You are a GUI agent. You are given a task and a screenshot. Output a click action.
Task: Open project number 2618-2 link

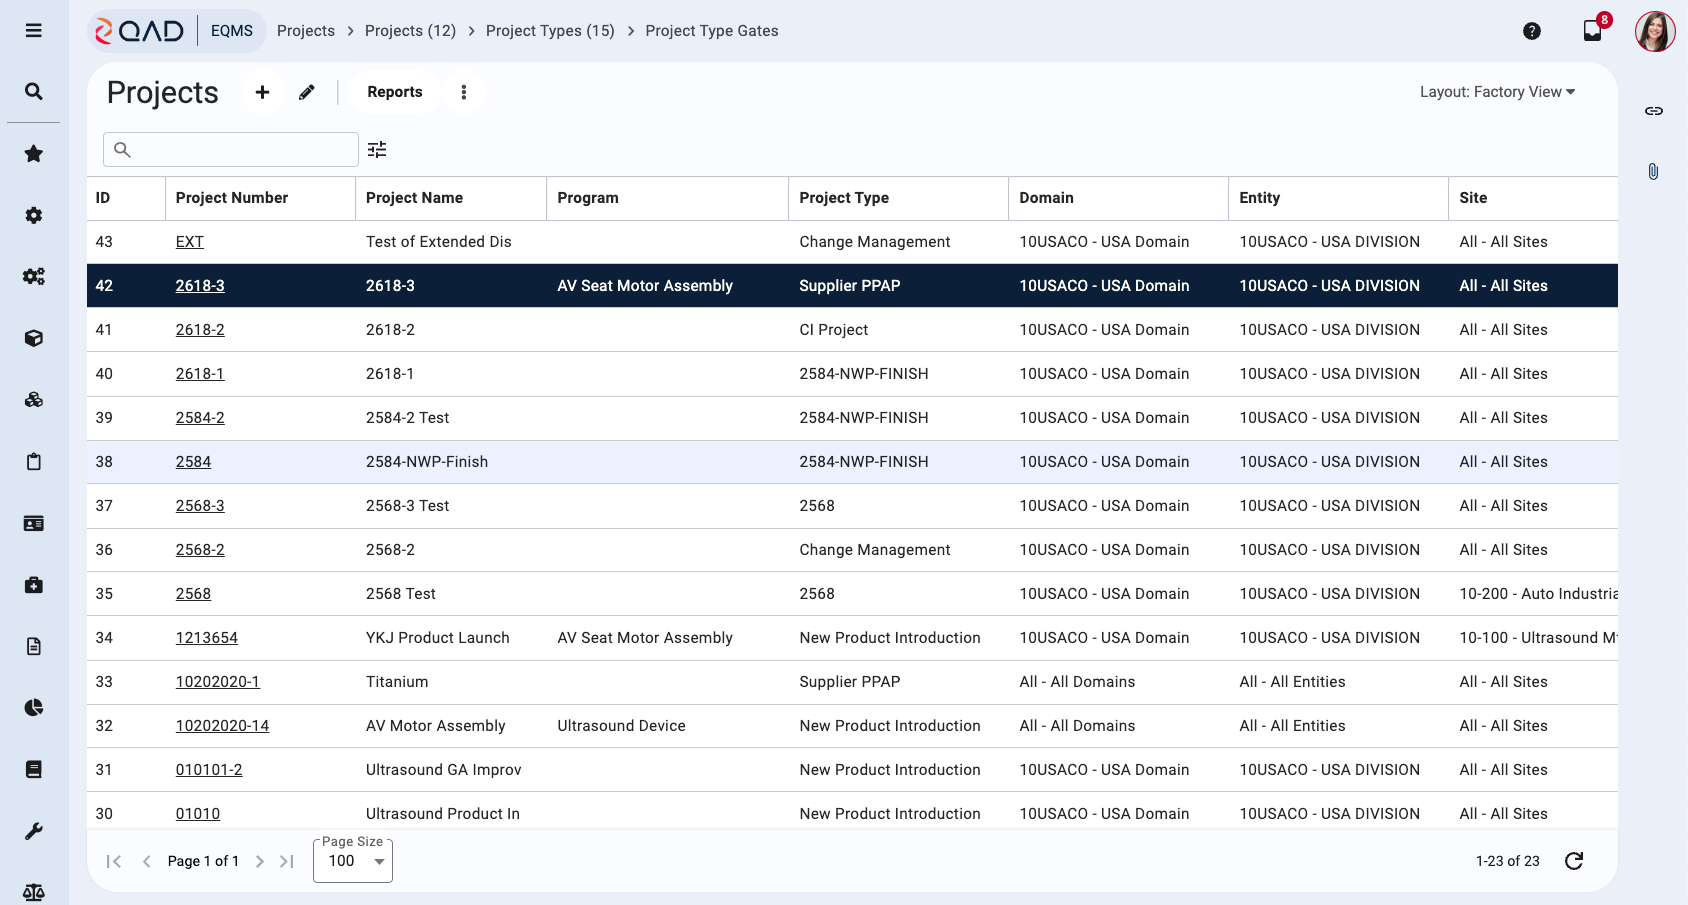(200, 330)
